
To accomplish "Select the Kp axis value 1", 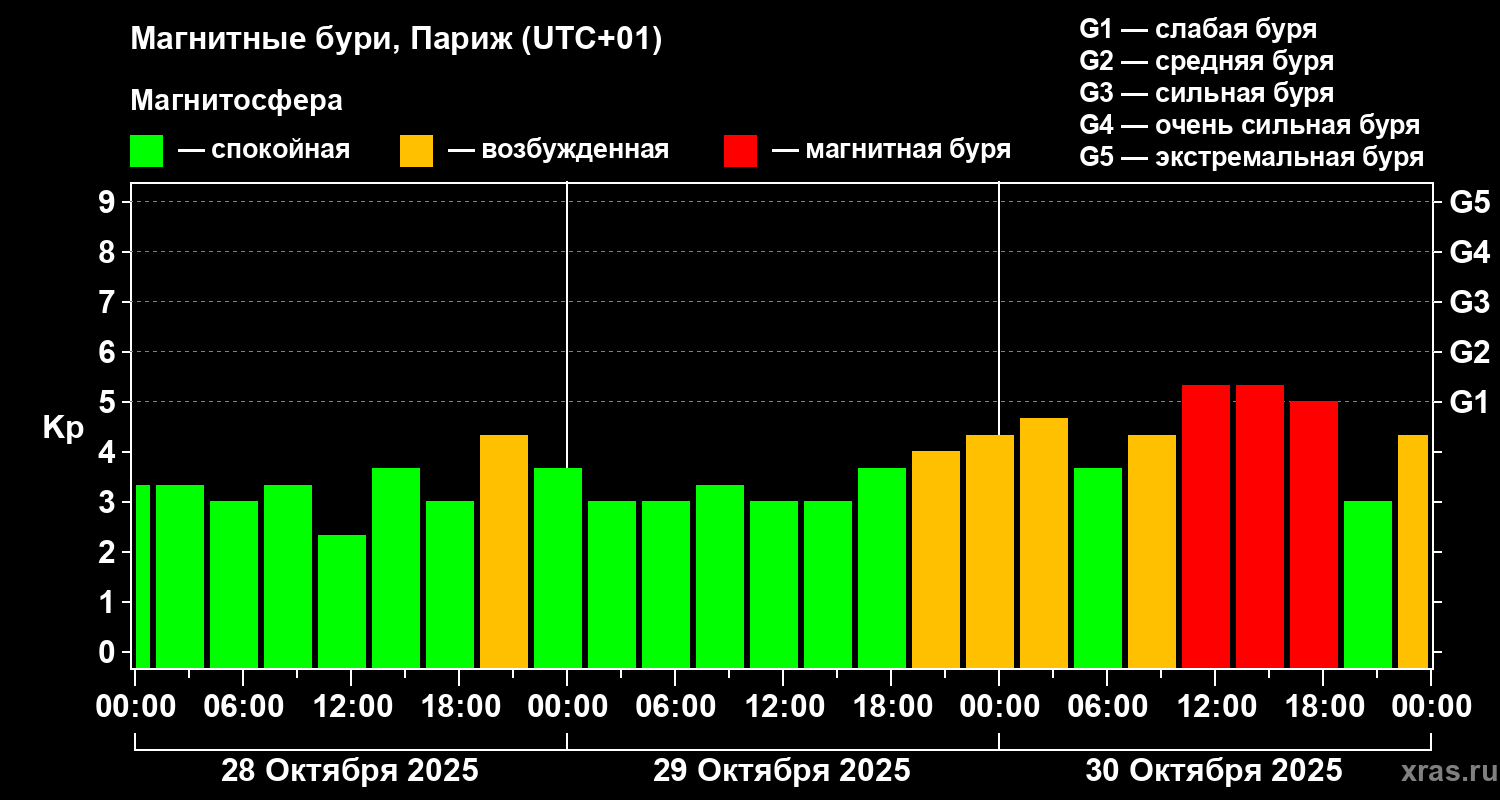I will click(x=109, y=602).
